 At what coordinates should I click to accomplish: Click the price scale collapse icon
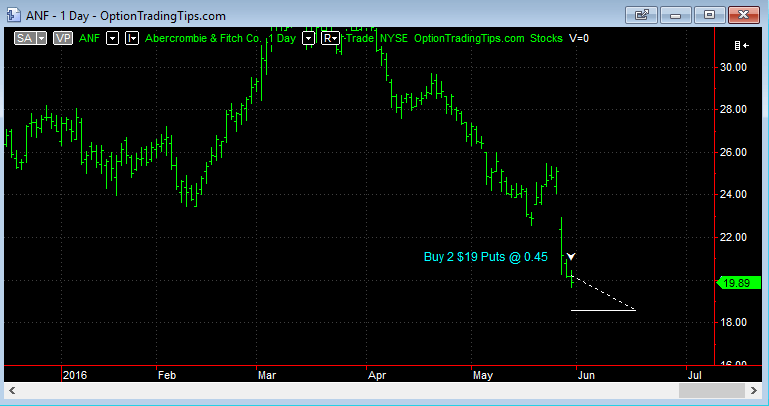742,46
